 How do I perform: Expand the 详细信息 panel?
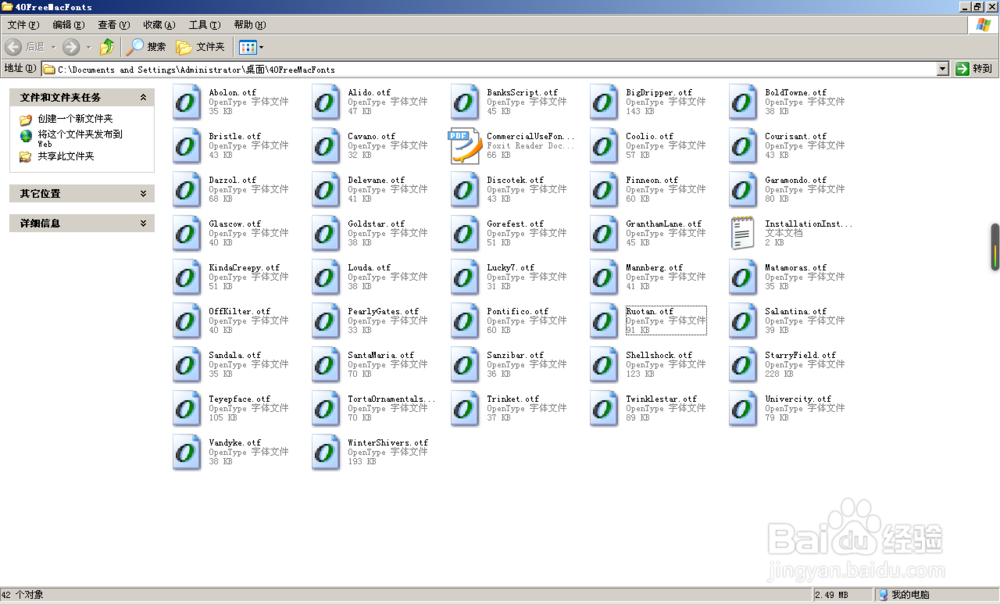point(143,223)
